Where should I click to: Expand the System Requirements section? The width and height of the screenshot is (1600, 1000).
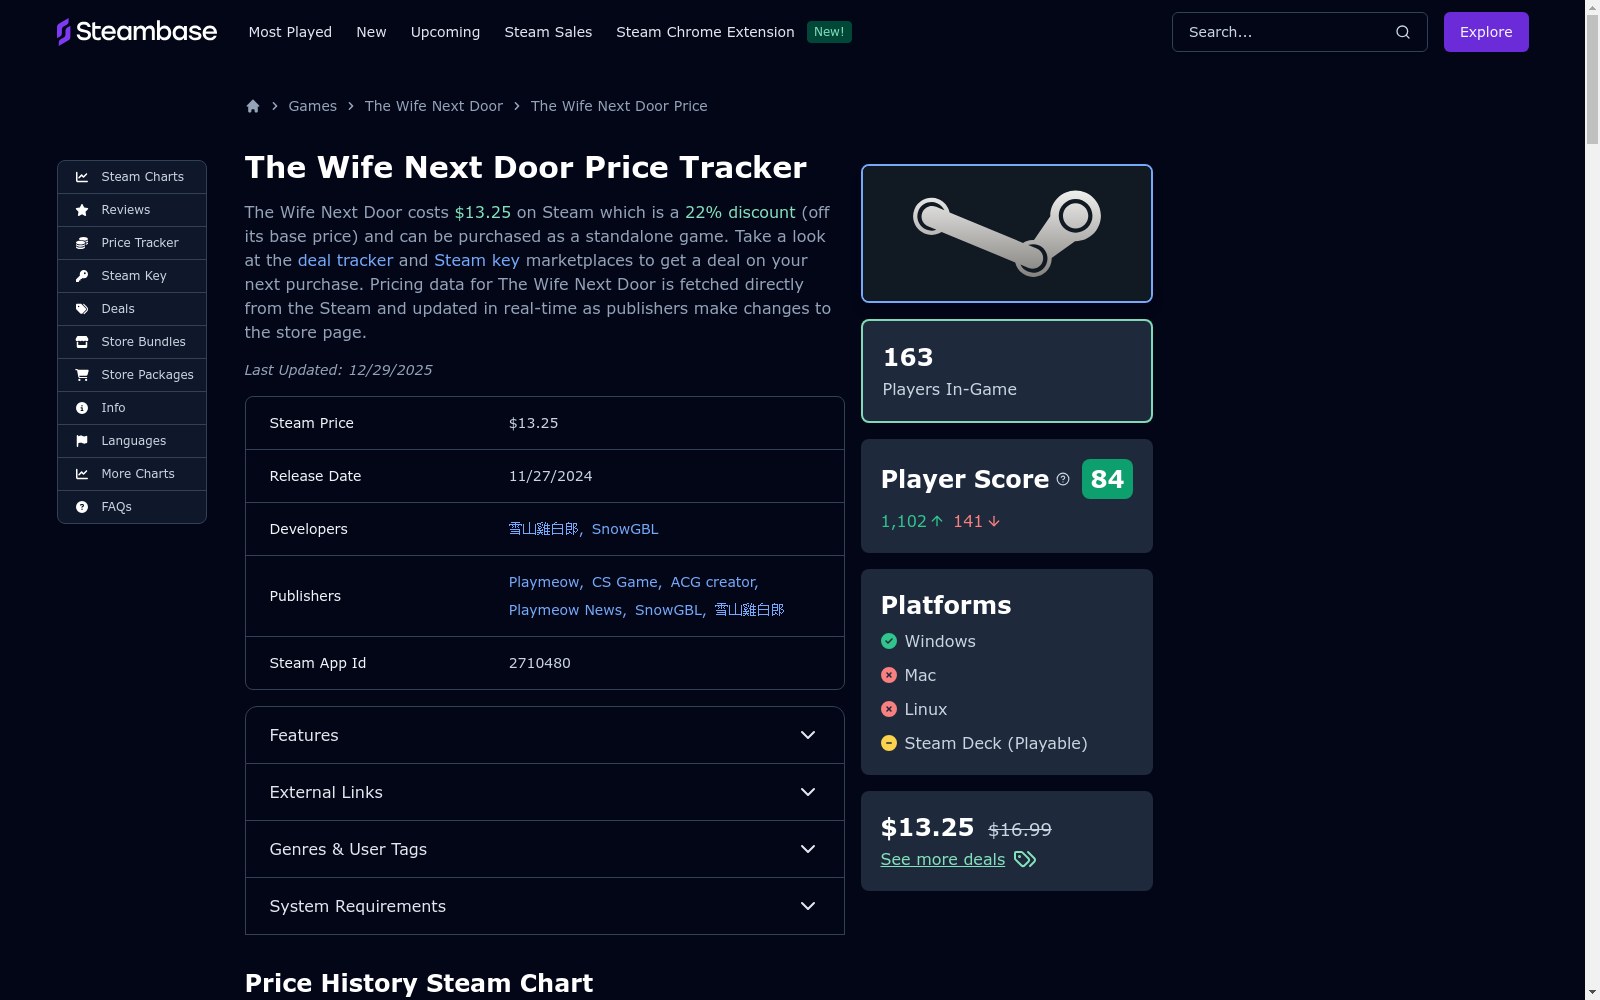pyautogui.click(x=545, y=906)
